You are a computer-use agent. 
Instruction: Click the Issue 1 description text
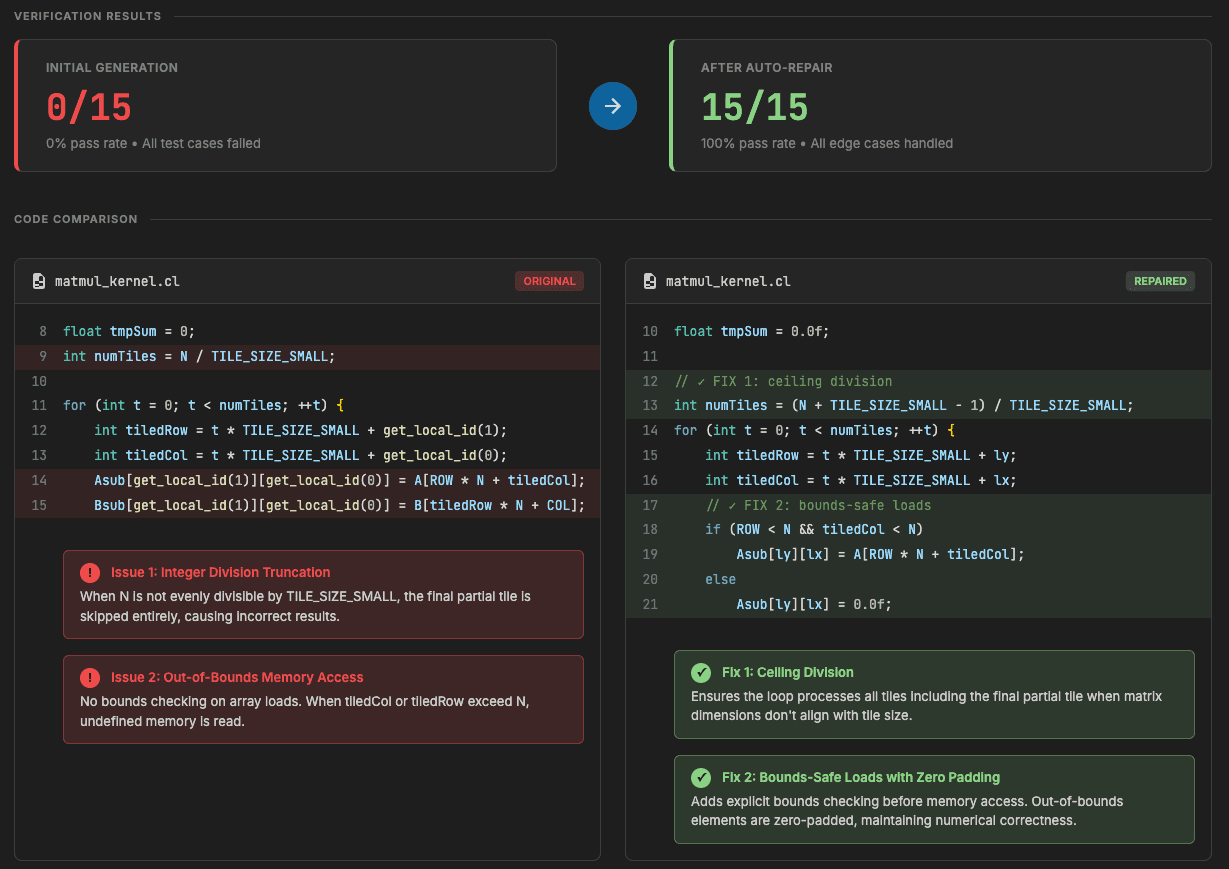coord(305,606)
